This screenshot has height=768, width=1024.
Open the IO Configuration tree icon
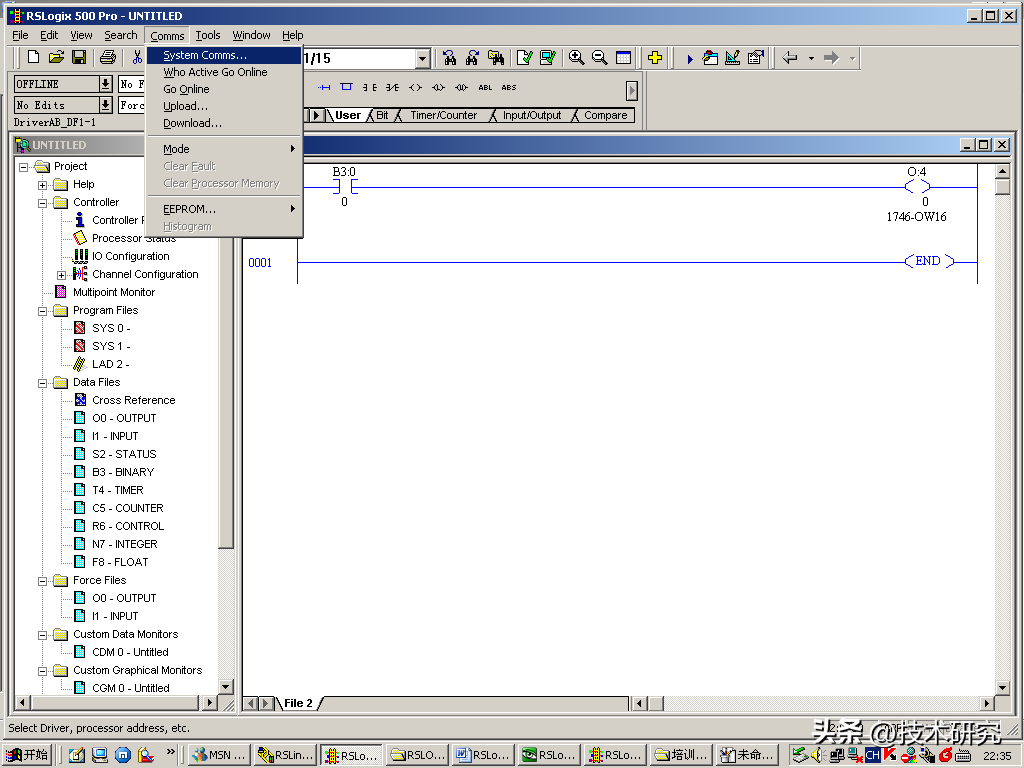81,256
